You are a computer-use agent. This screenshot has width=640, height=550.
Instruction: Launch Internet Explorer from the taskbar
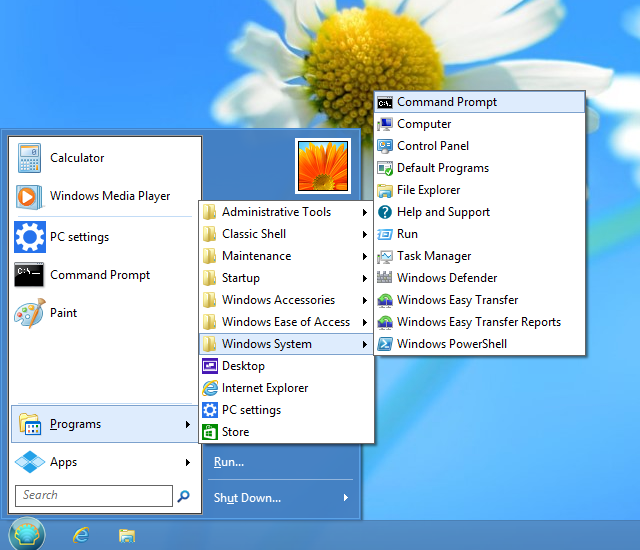(81, 535)
